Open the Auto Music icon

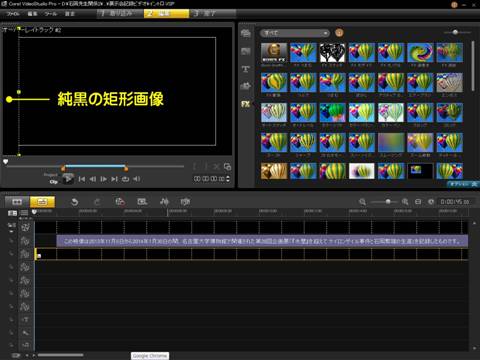click(185, 202)
